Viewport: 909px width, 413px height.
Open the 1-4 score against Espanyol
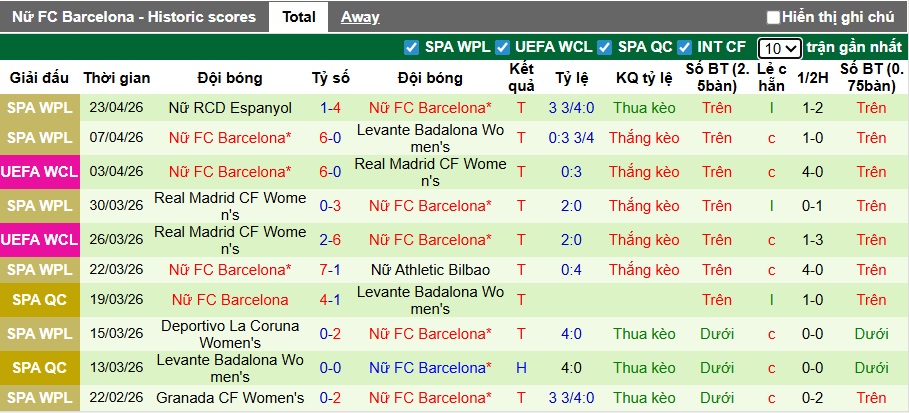point(330,108)
